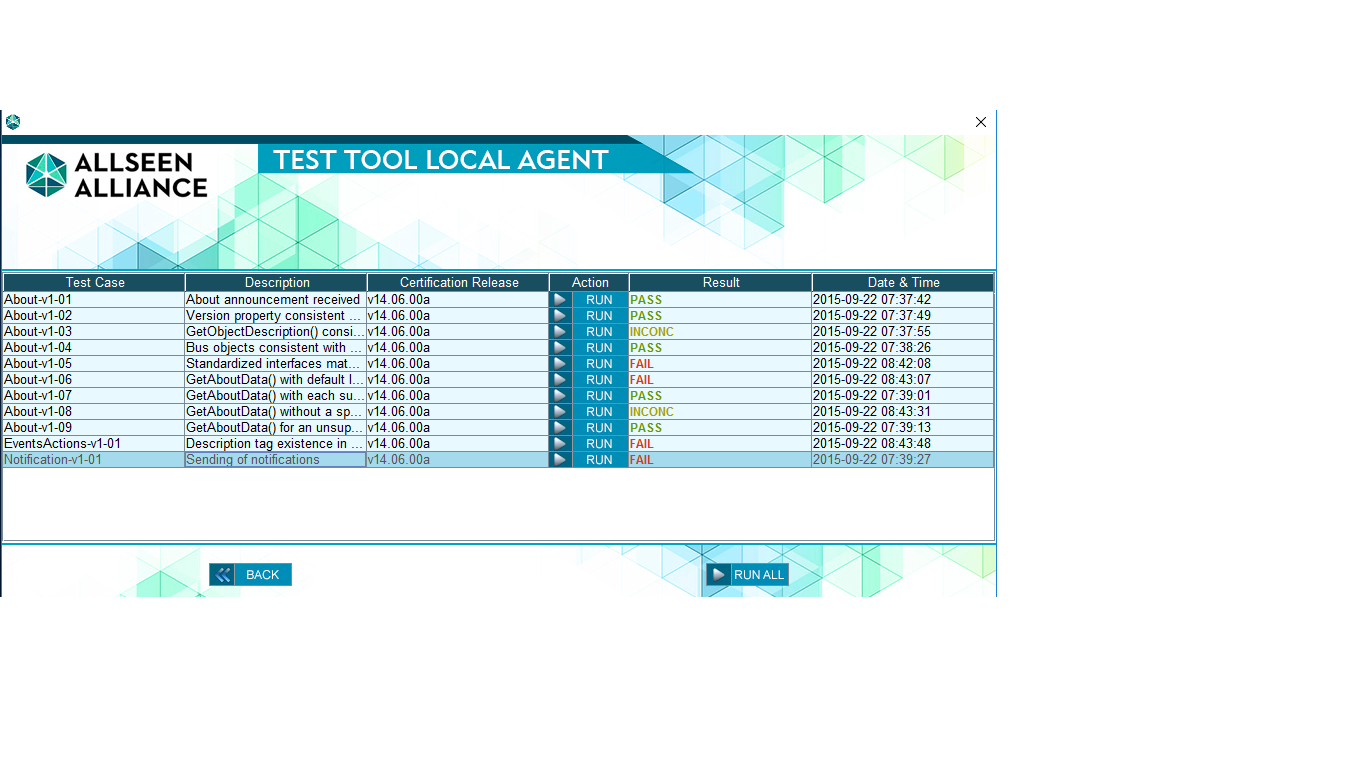Run test Notification-v1-01 via RUN label
This screenshot has width=1366, height=768.
click(600, 459)
